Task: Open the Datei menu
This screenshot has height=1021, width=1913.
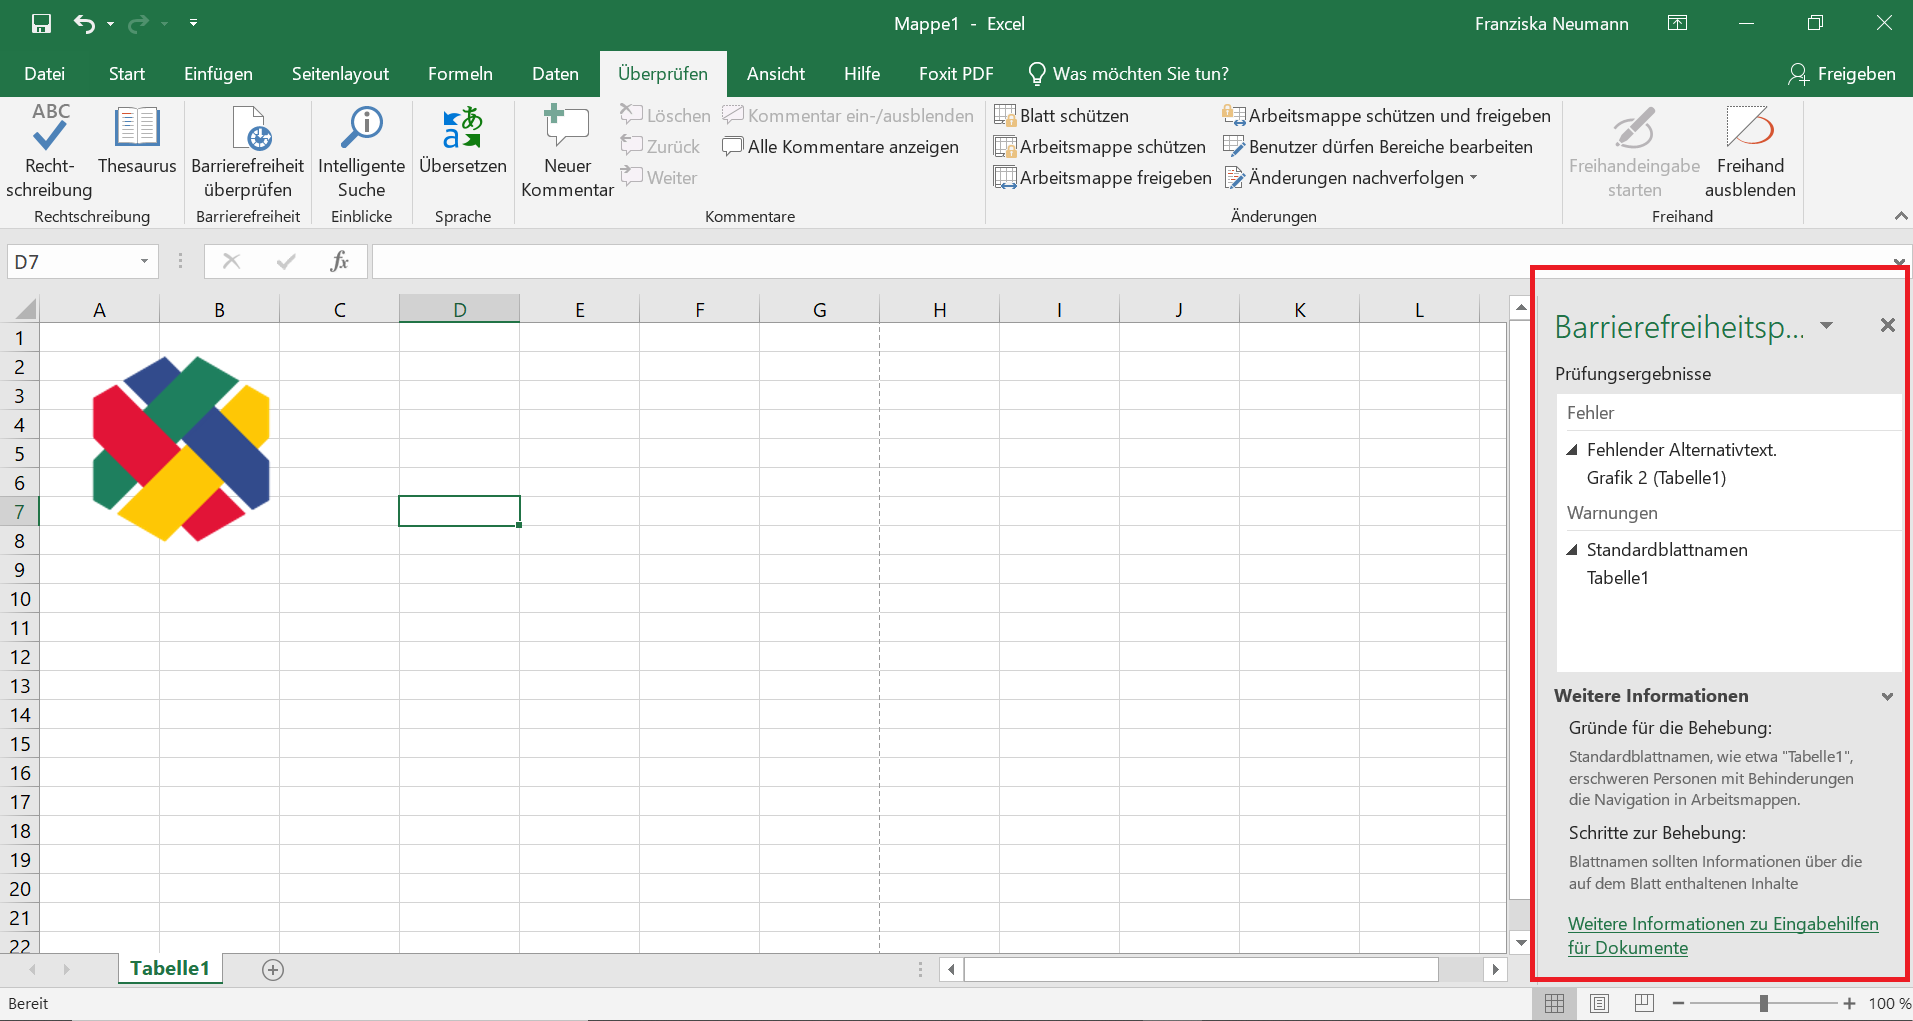Action: tap(44, 73)
